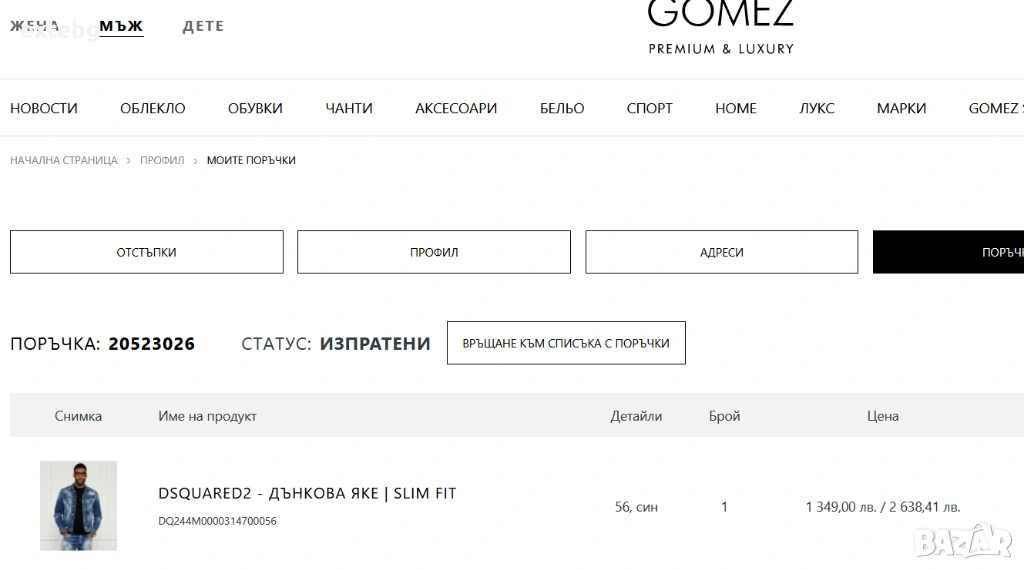Go to ЧАНТИ category

pyautogui.click(x=349, y=108)
